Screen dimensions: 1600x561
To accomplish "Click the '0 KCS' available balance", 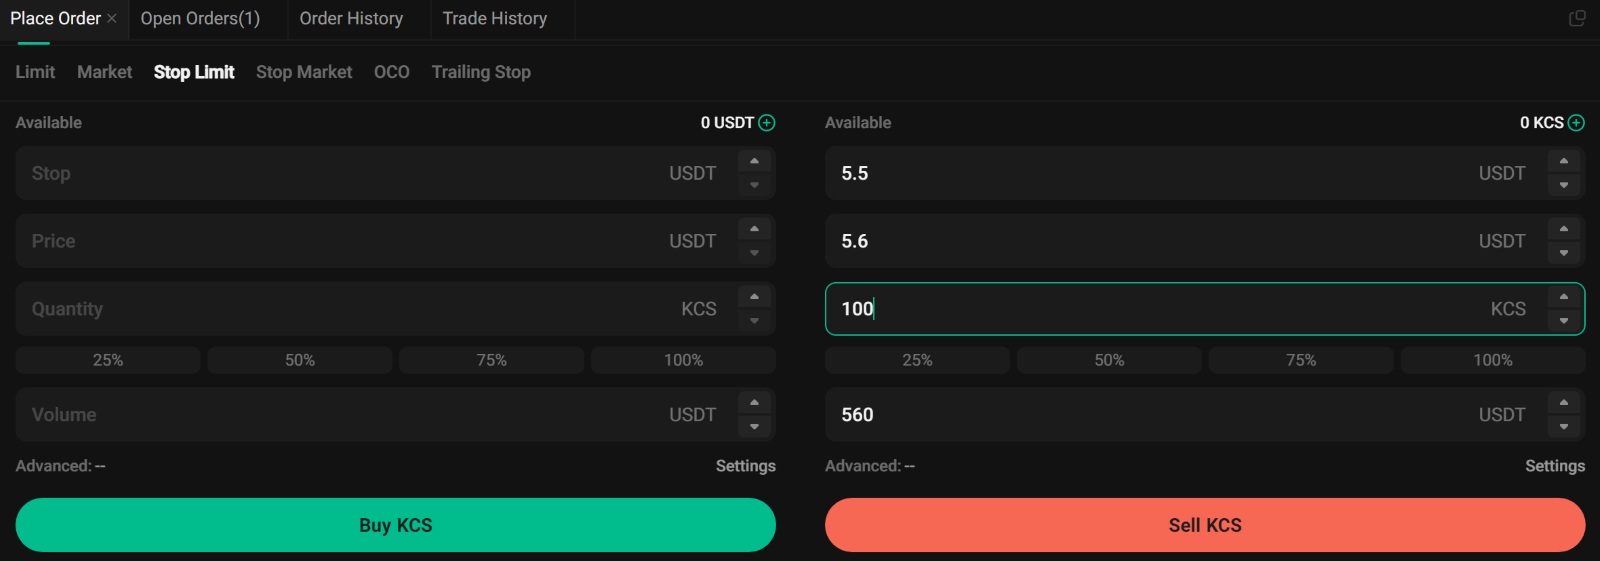I will click(1542, 123).
